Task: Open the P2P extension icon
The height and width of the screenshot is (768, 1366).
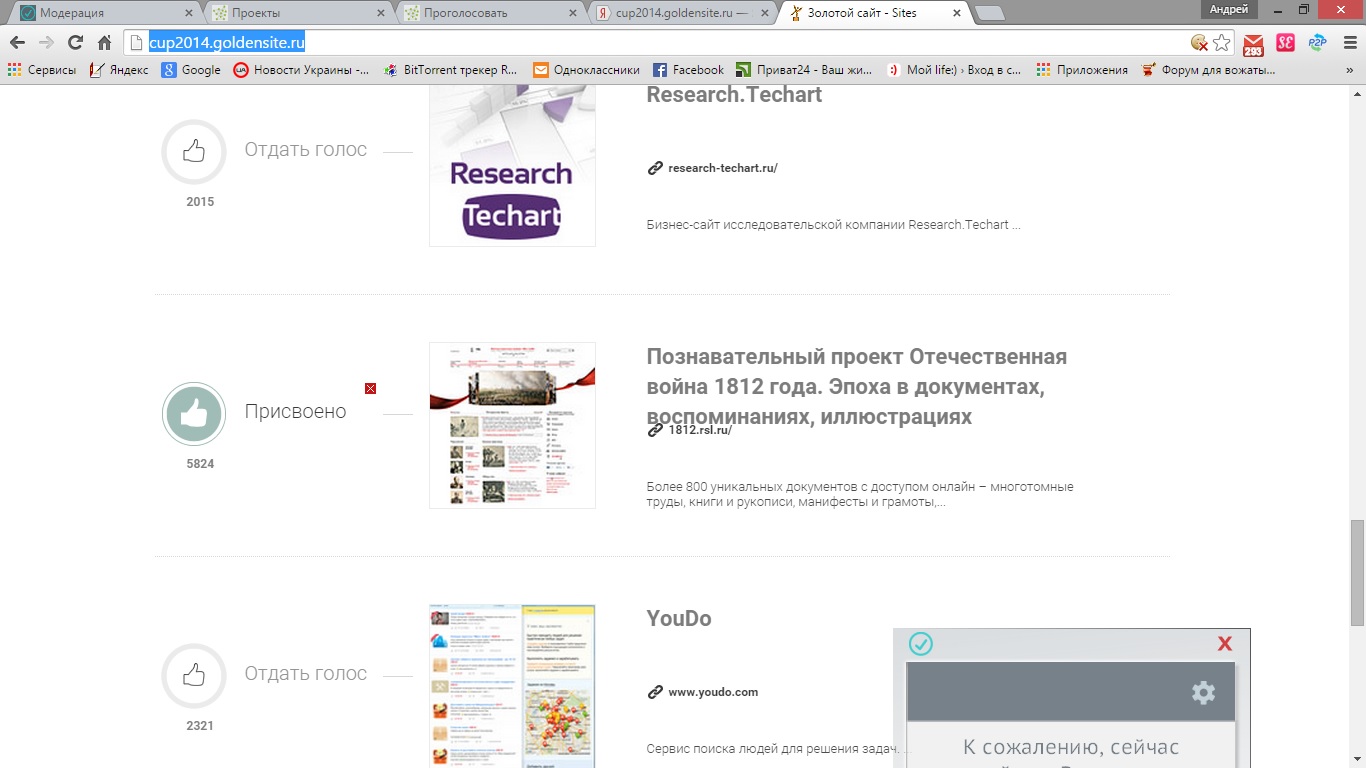Action: tap(1317, 43)
